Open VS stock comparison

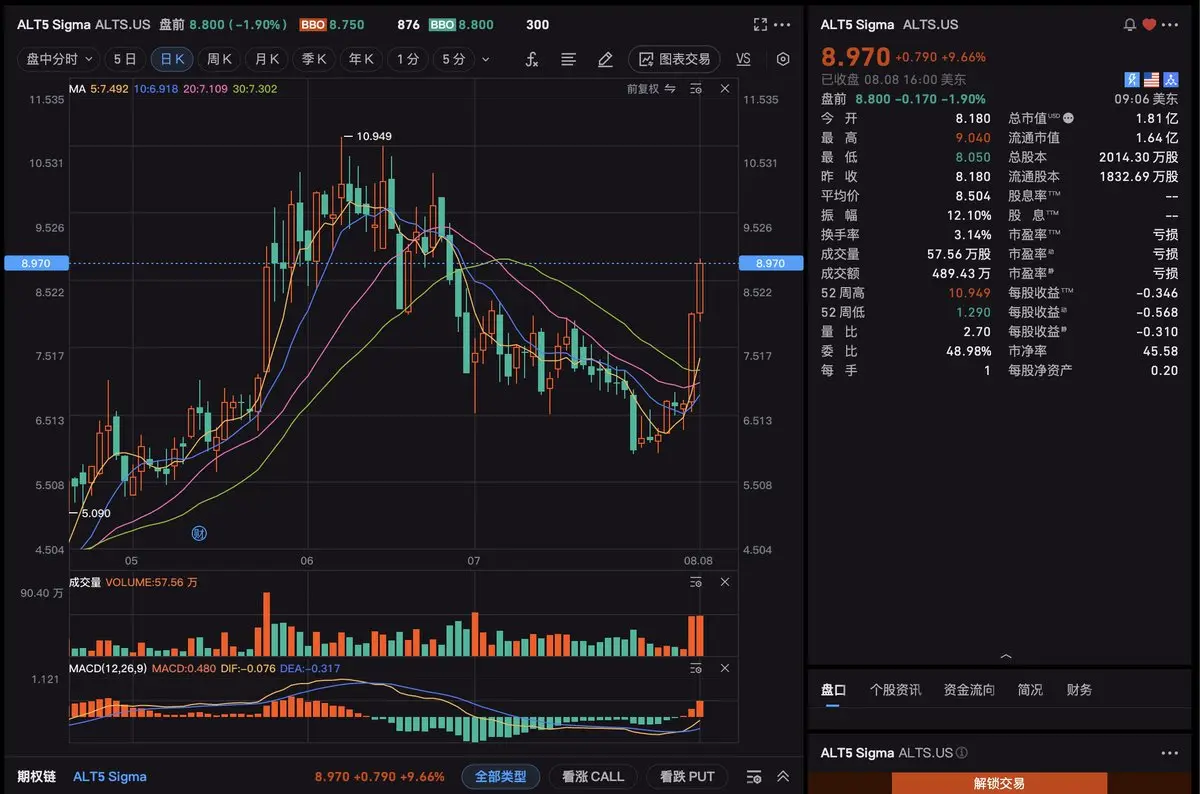[743, 59]
